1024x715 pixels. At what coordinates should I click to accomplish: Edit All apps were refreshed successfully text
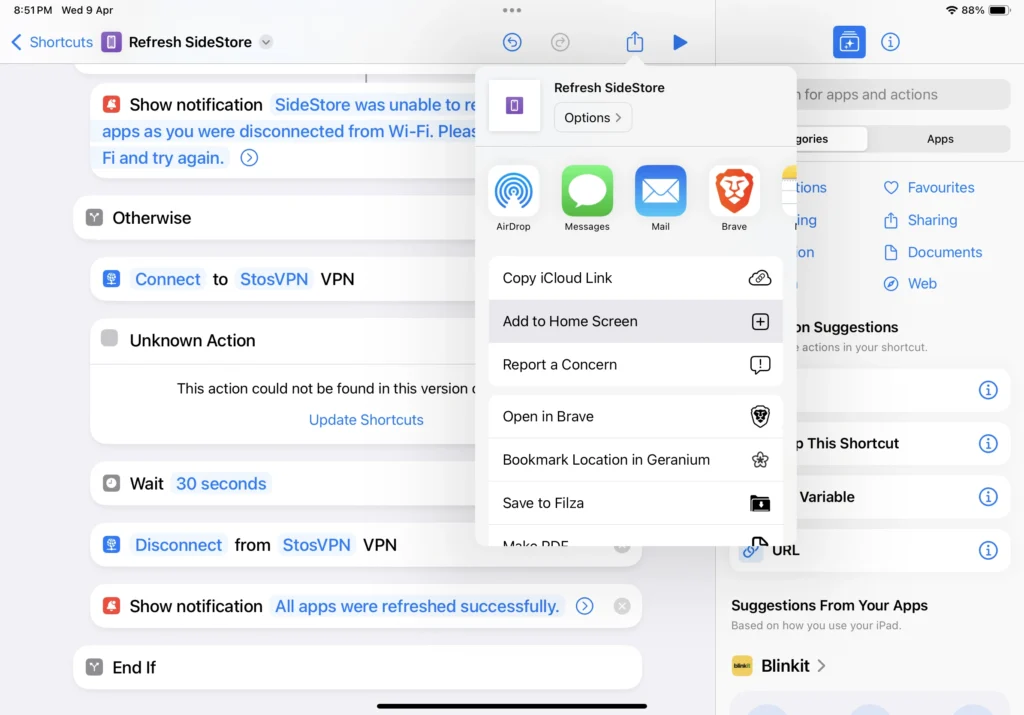tap(417, 607)
